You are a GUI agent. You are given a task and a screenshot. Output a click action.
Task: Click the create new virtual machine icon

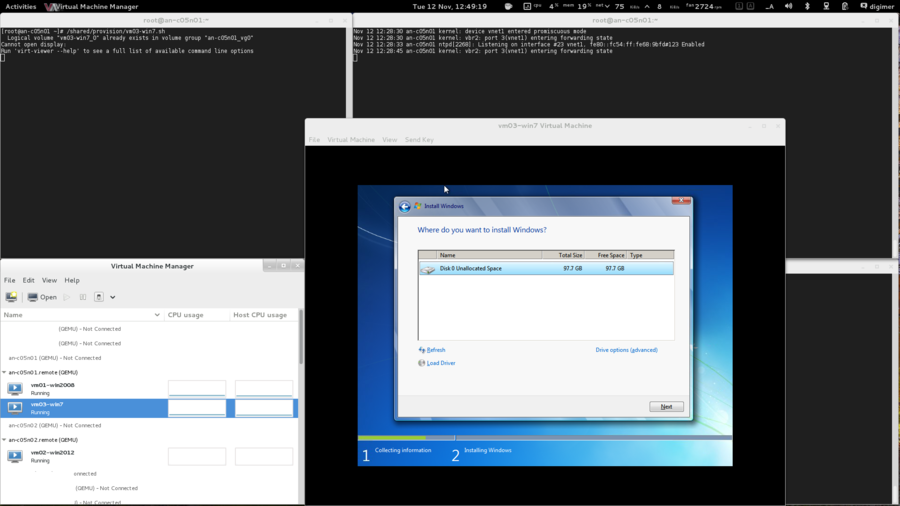pos(11,297)
